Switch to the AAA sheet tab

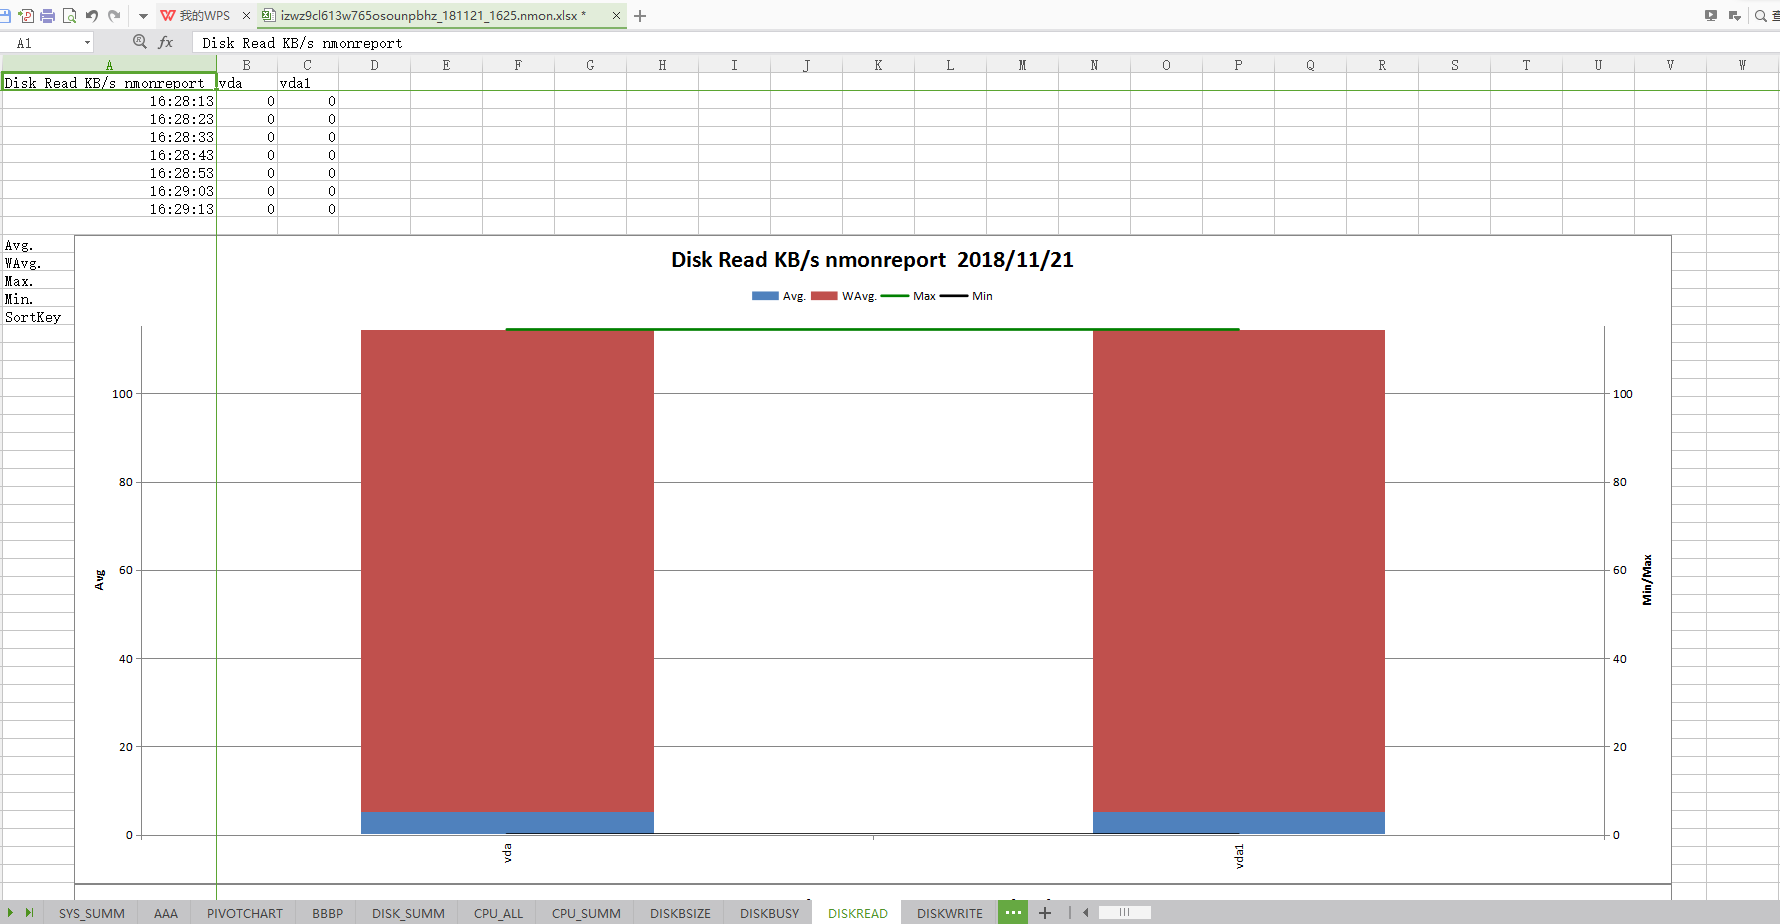[x=166, y=913]
